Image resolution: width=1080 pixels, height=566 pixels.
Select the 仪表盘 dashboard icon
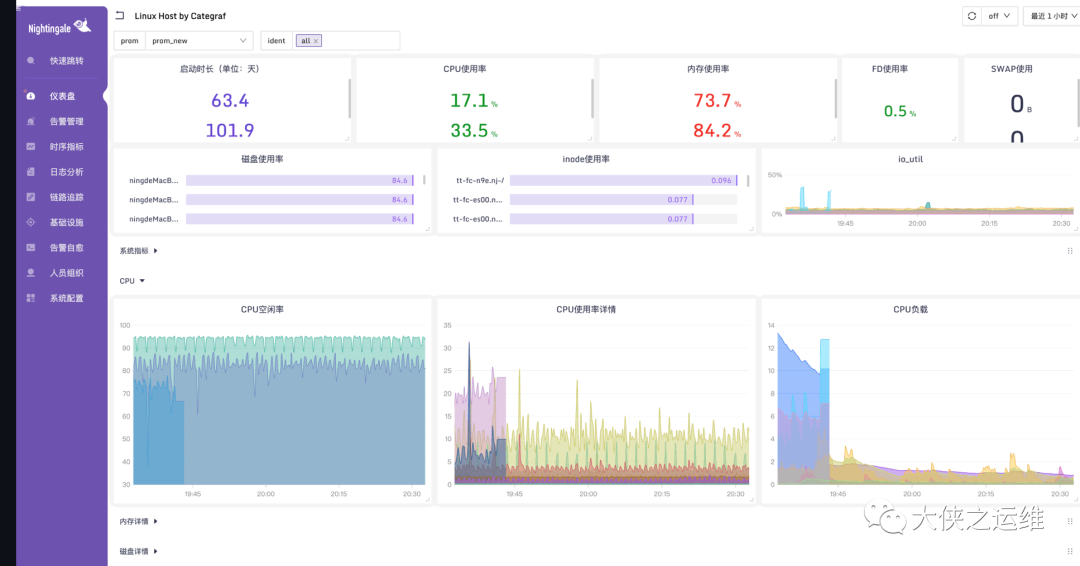[31, 96]
